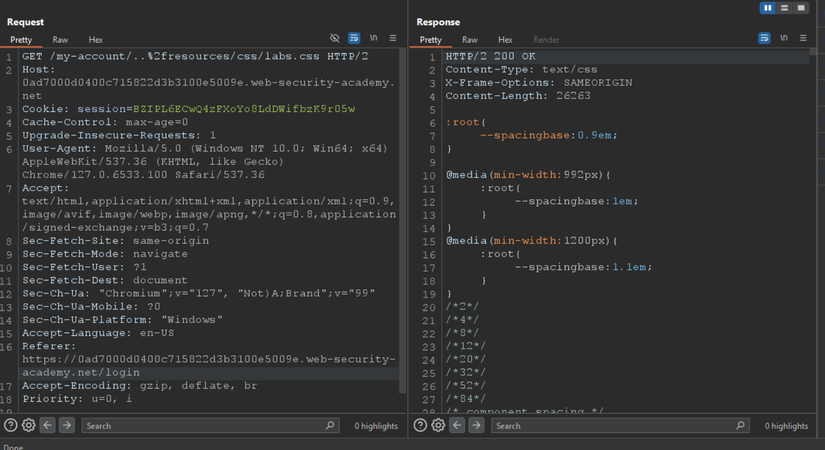Switch Request view to Pretty tab
825x450 pixels.
point(21,40)
